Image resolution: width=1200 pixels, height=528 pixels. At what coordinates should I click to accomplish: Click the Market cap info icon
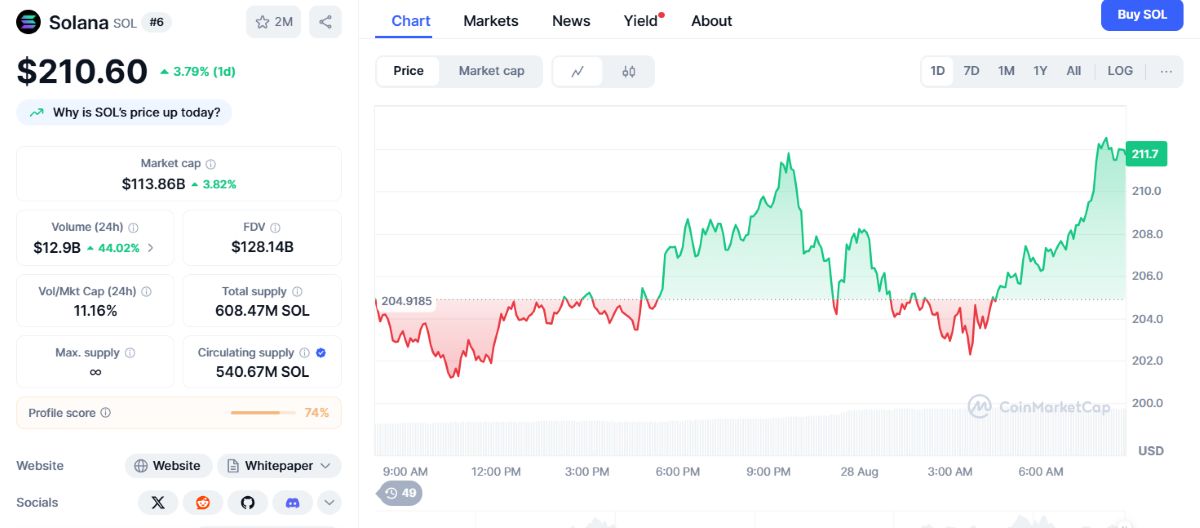pos(211,164)
